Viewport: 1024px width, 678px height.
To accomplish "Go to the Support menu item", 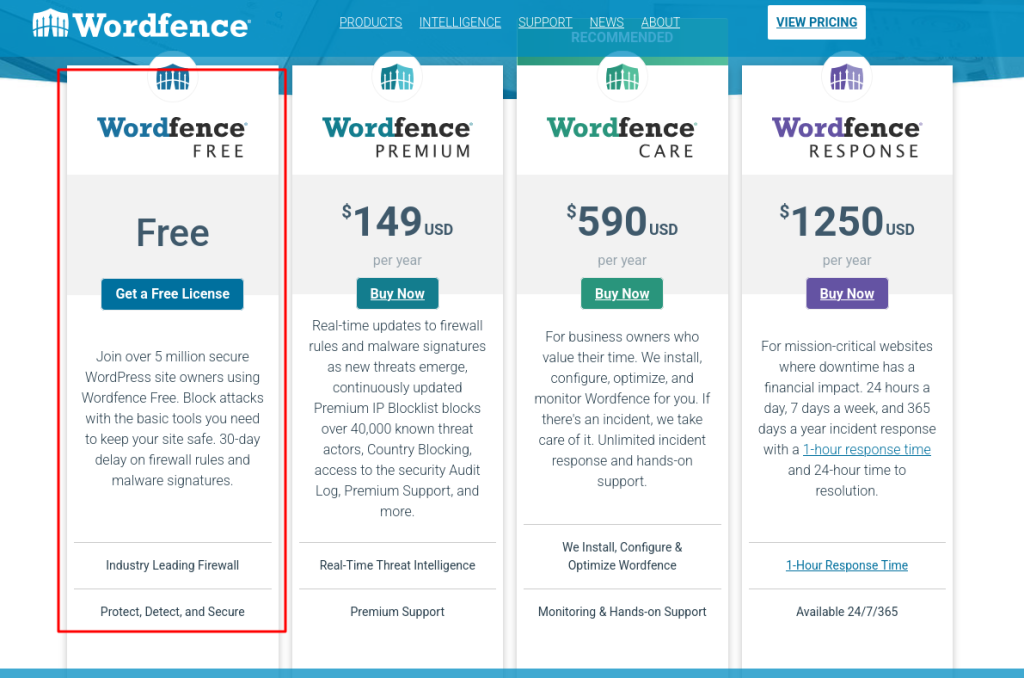I will (x=545, y=22).
